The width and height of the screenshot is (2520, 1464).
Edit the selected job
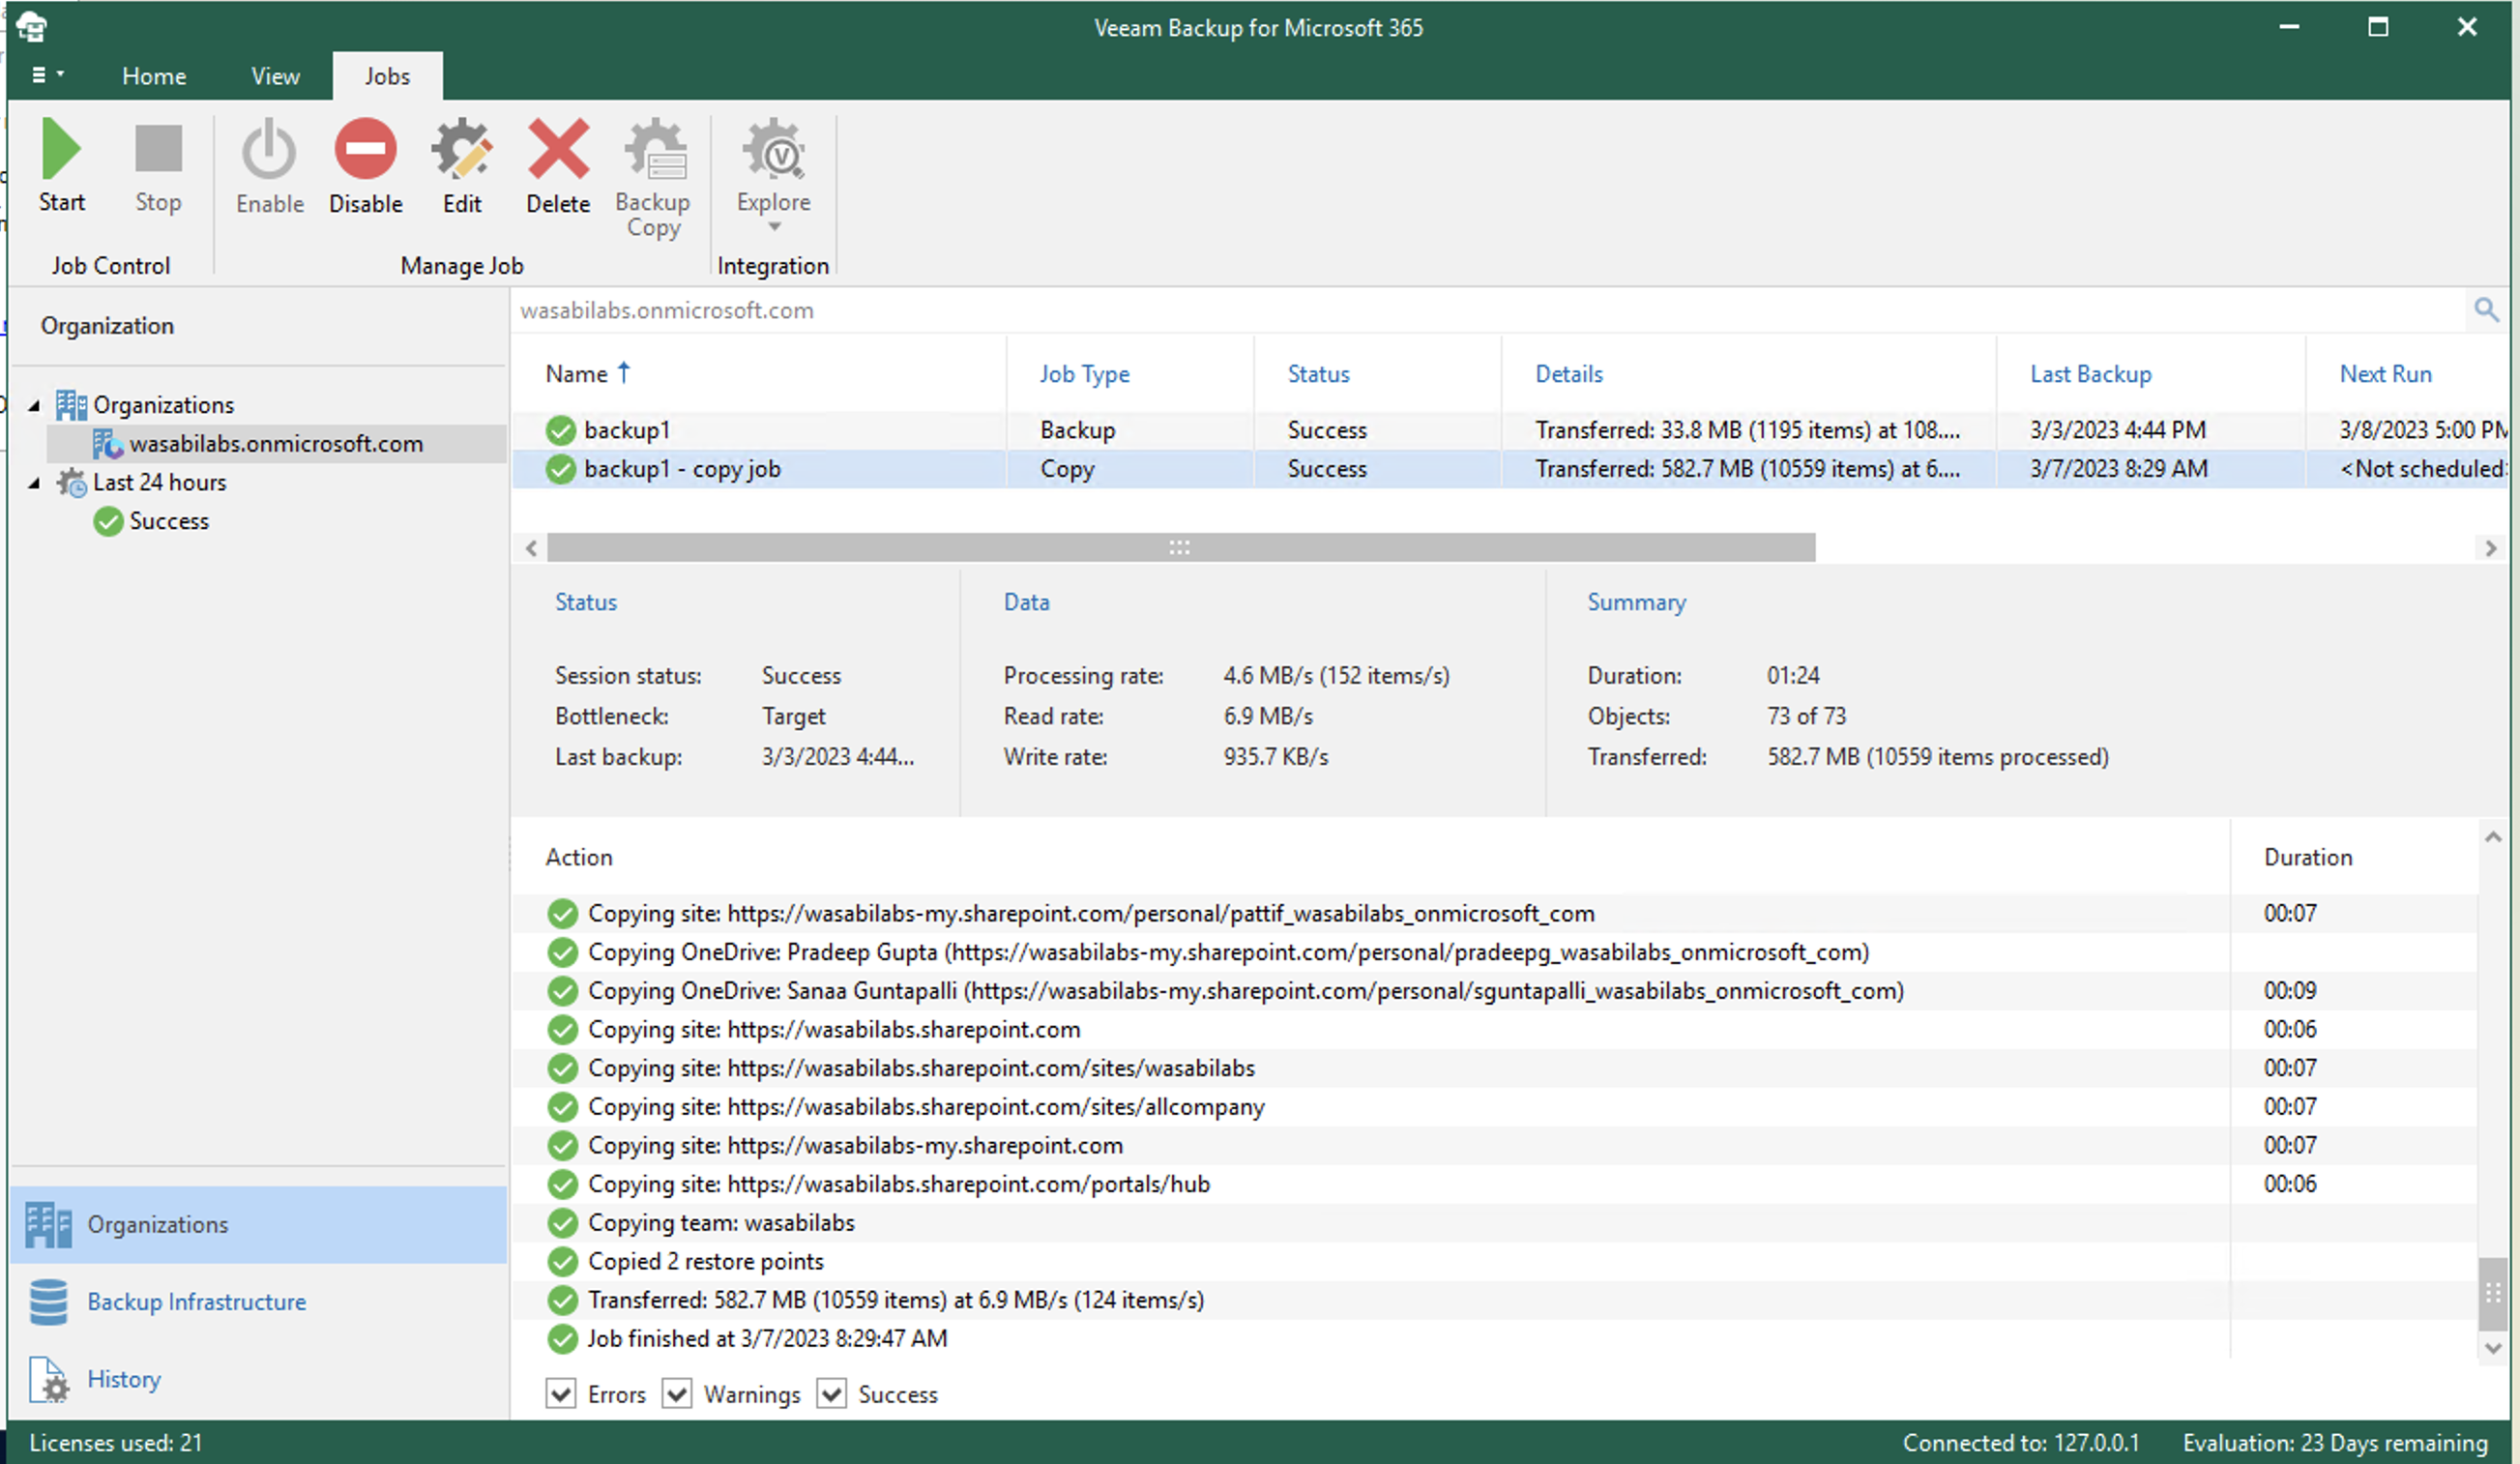click(x=462, y=165)
